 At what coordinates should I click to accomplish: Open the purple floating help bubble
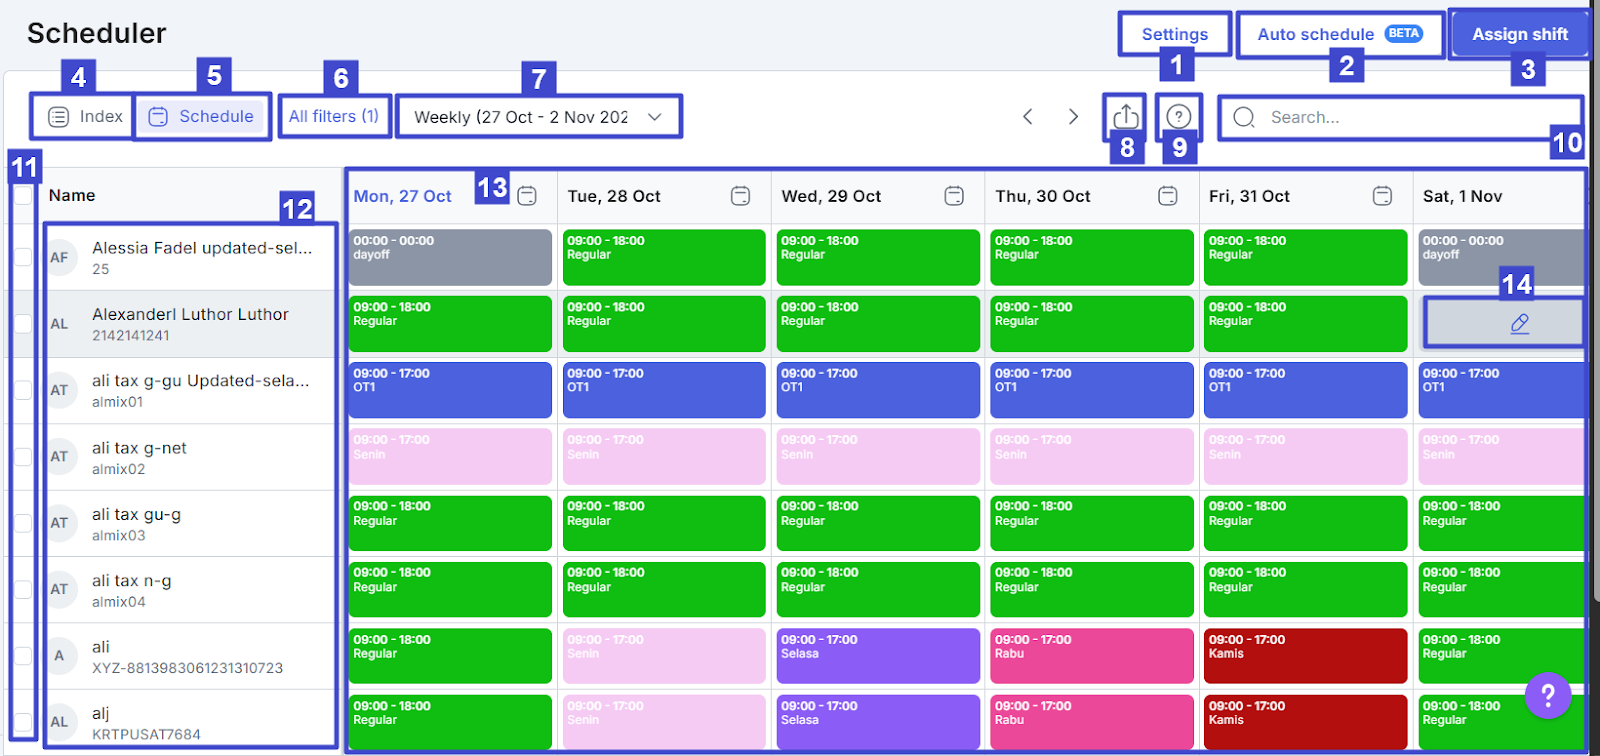pos(1547,694)
